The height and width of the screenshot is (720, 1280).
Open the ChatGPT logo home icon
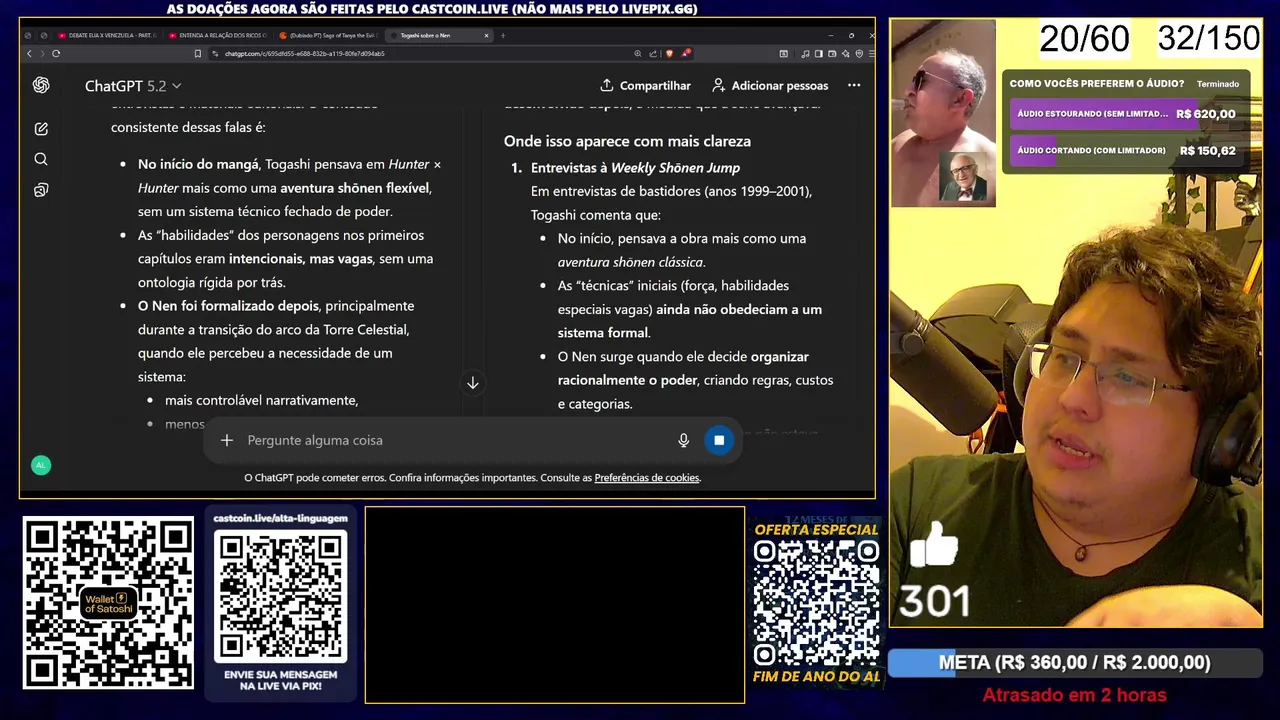click(41, 85)
